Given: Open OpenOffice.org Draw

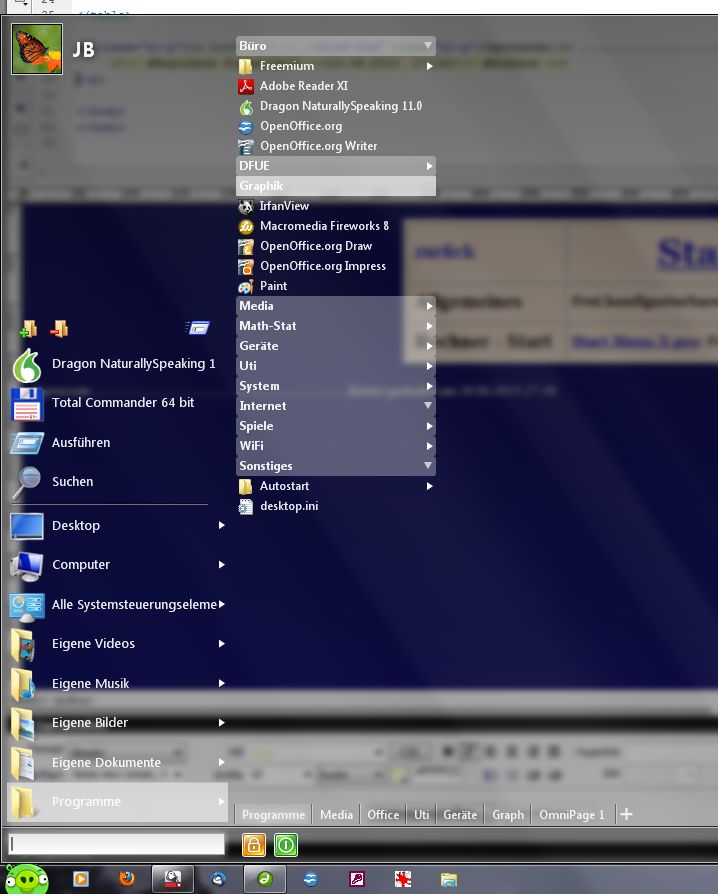Looking at the screenshot, I should point(336,246).
